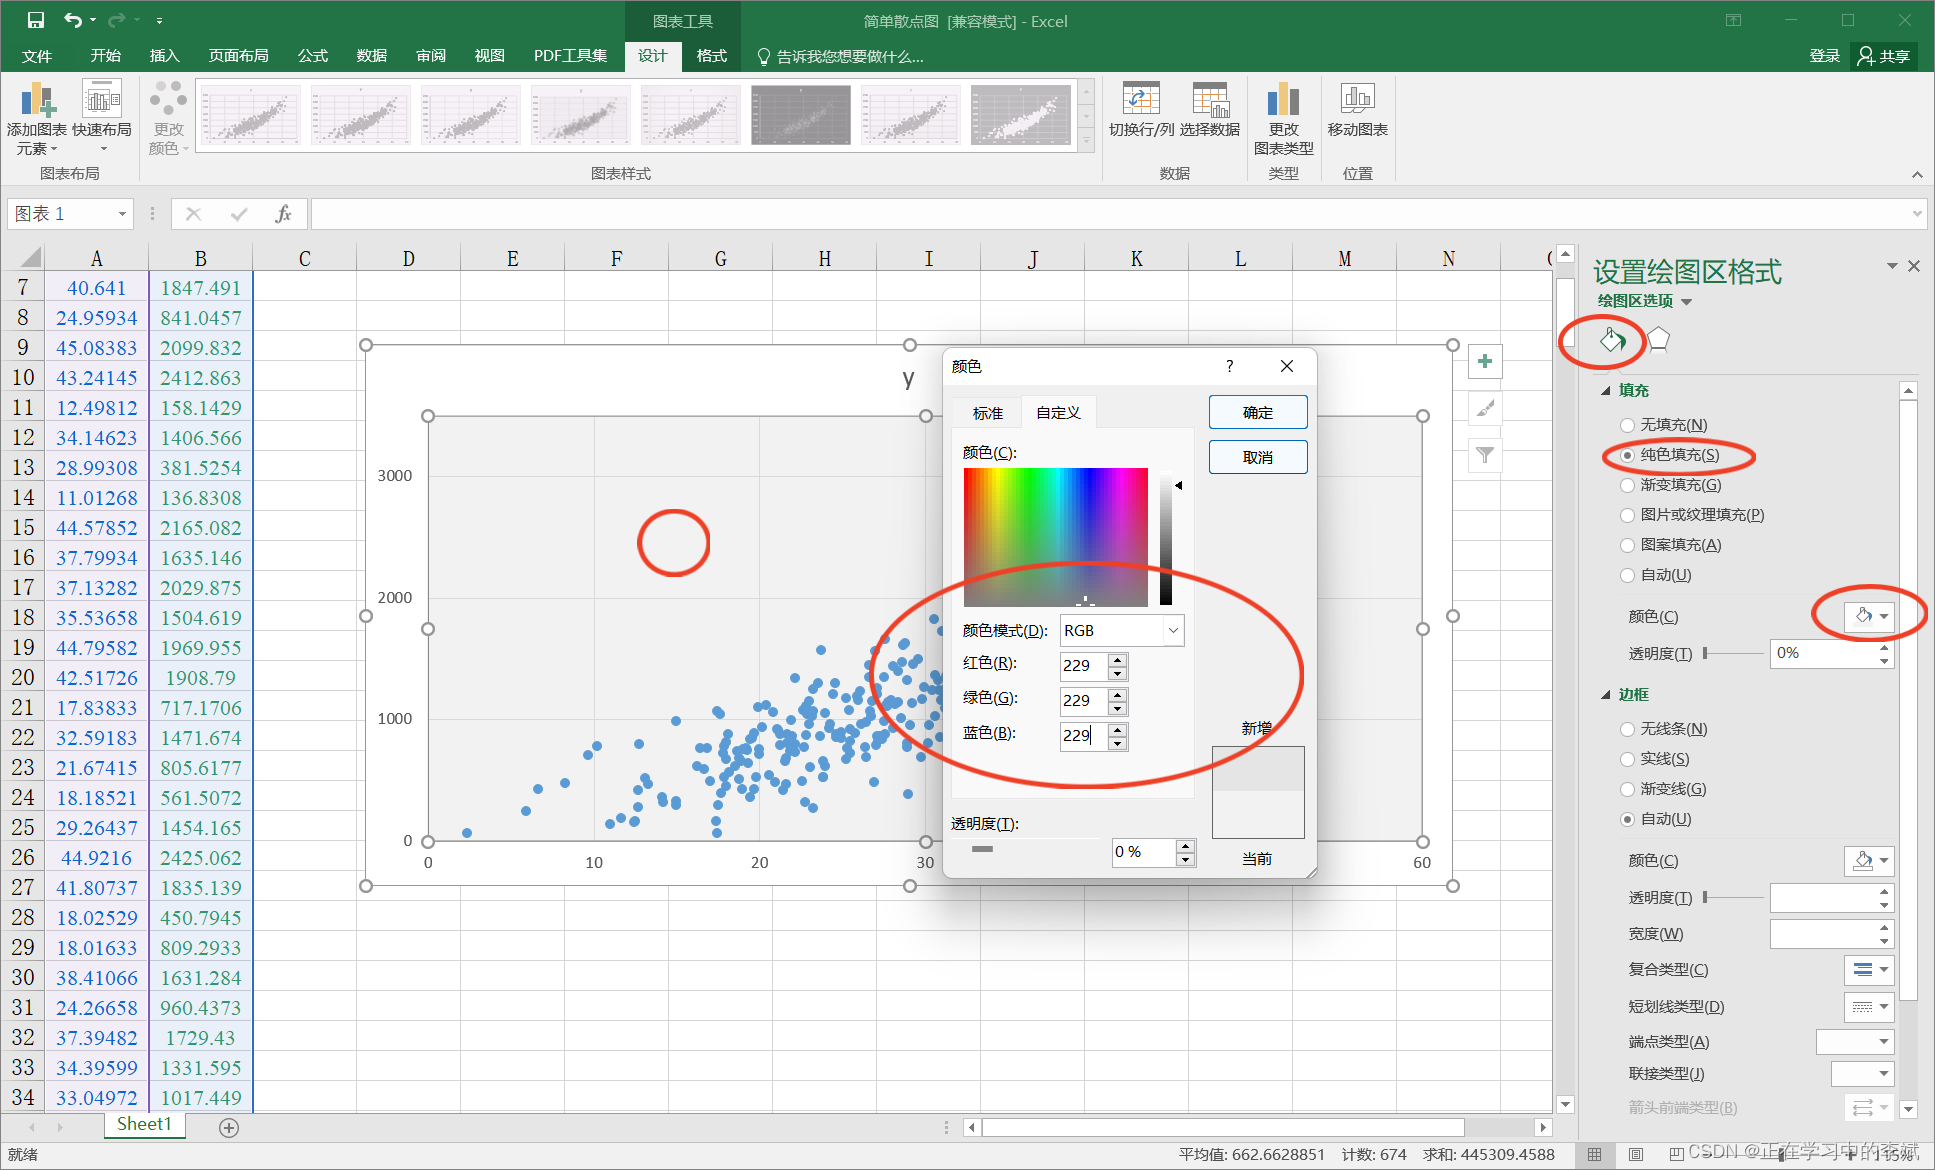Switch to the Standard colors tab
This screenshot has height=1170, width=1935.
pyautogui.click(x=987, y=413)
